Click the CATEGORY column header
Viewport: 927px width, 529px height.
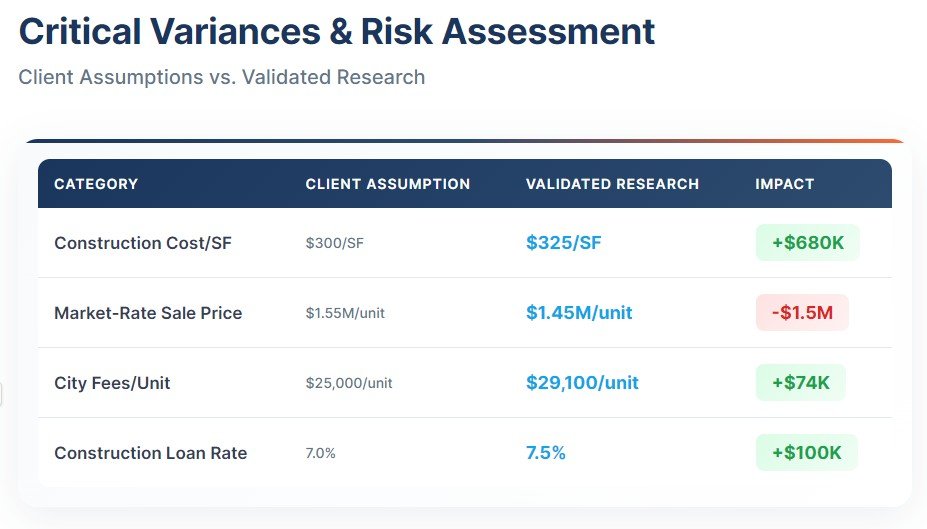[x=96, y=184]
